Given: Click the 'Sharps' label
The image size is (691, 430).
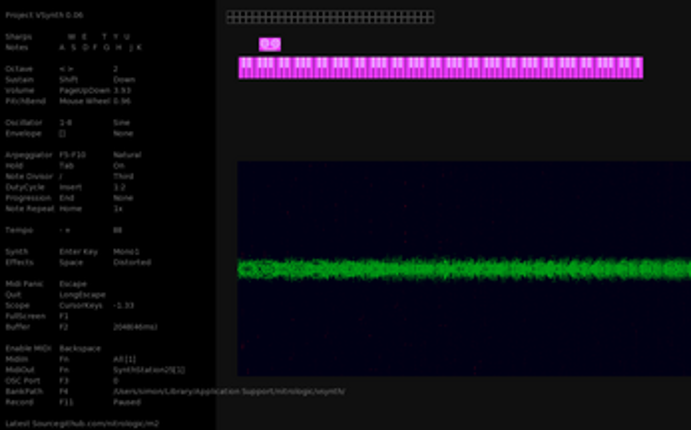Looking at the screenshot, I should (19, 37).
